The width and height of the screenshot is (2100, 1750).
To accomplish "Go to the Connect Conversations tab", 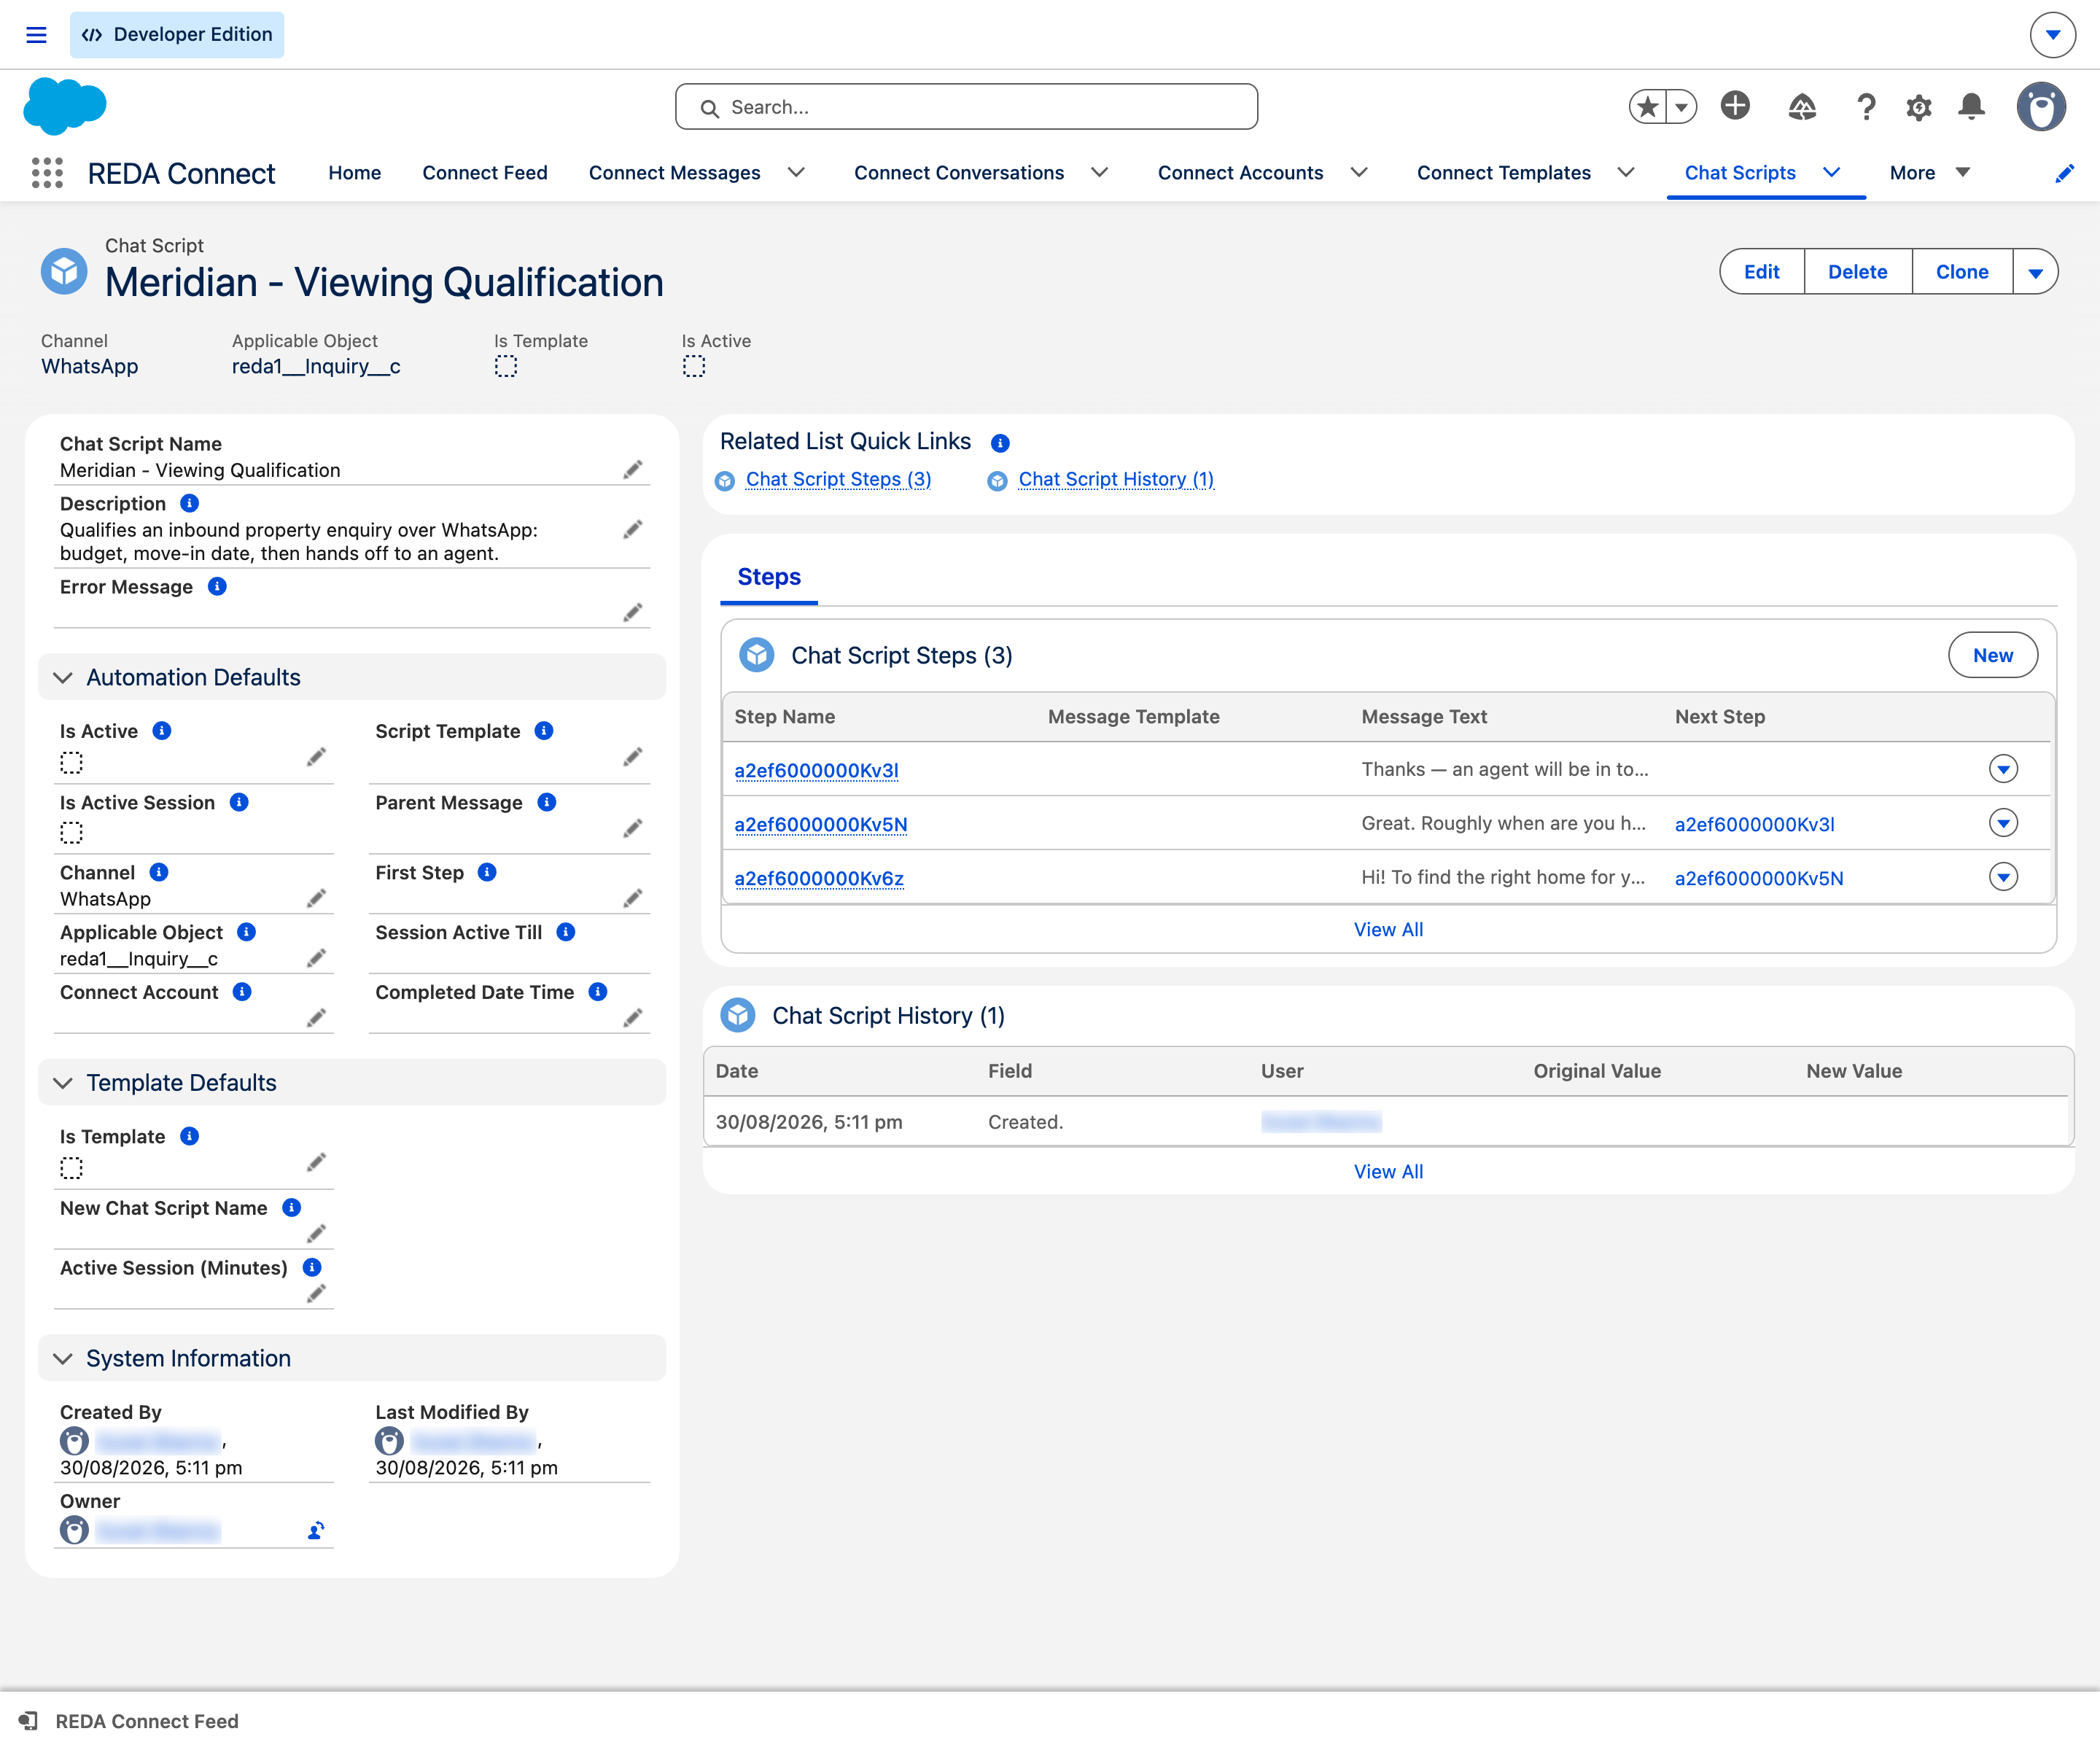I will pyautogui.click(x=959, y=173).
